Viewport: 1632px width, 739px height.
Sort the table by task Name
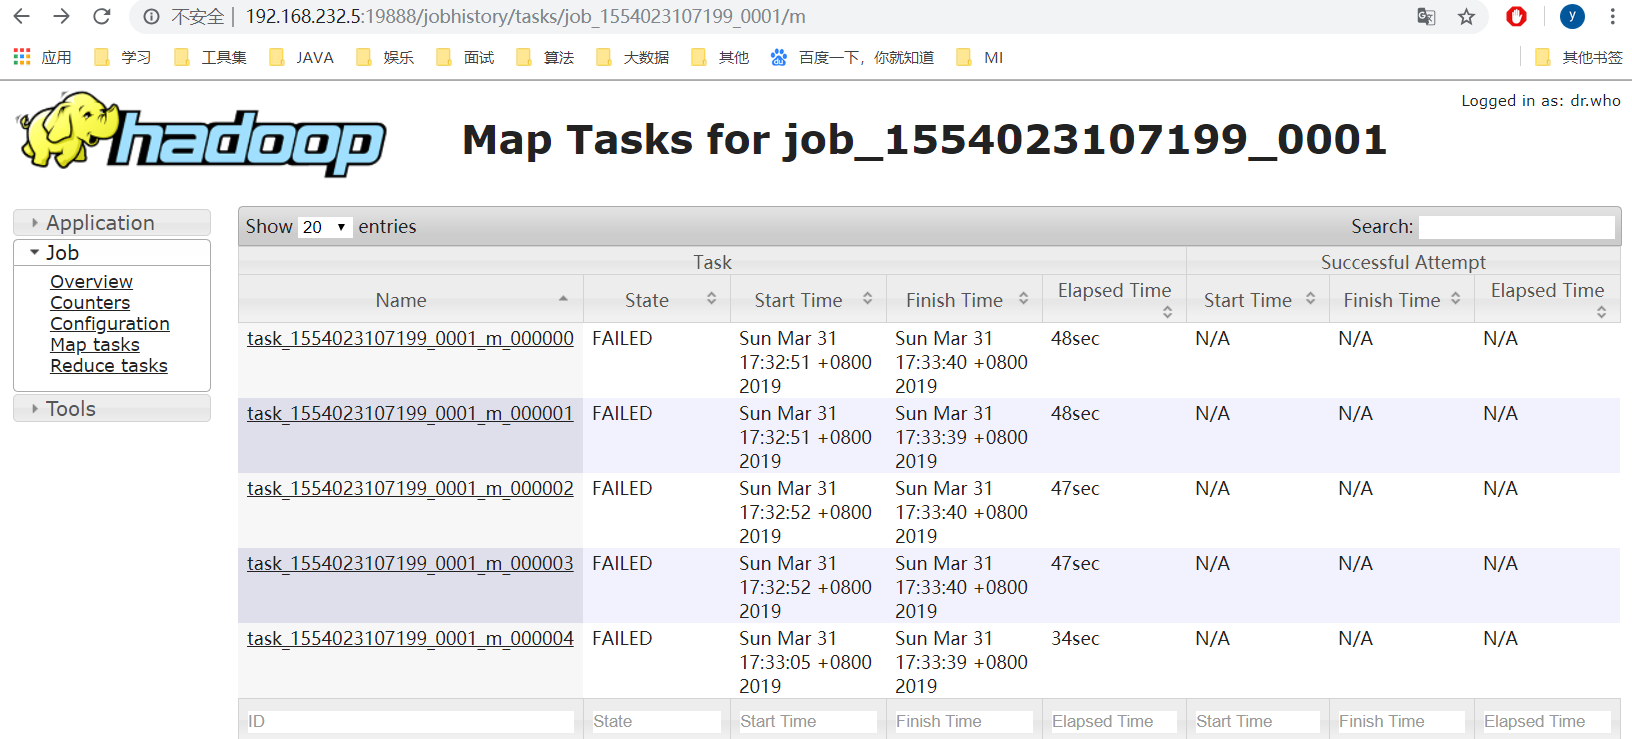click(411, 300)
